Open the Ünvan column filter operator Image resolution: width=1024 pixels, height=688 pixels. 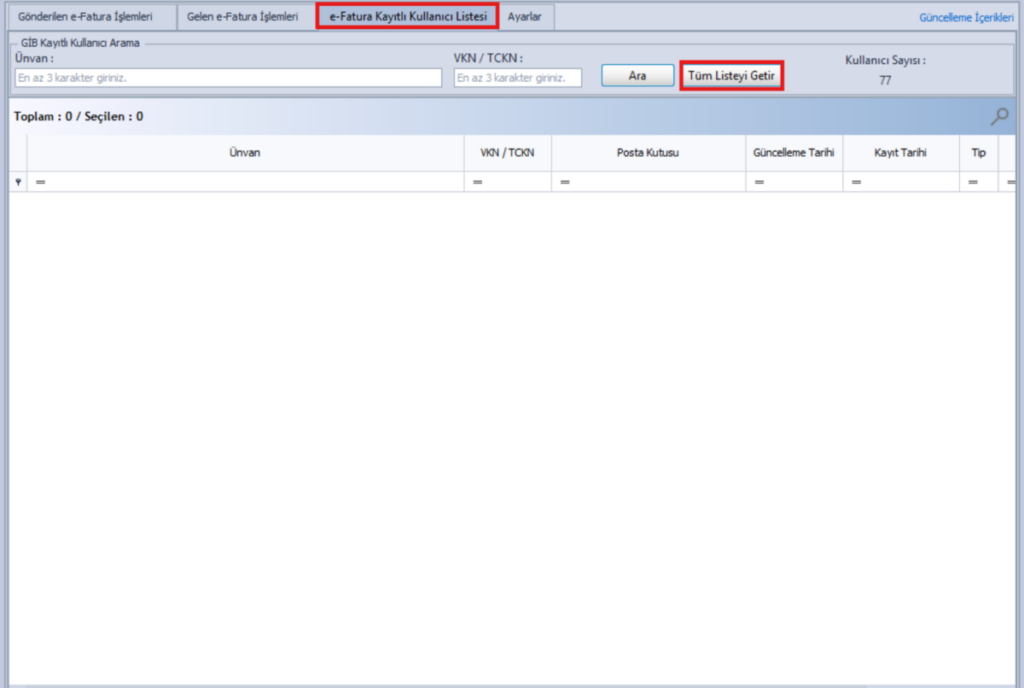pos(40,182)
